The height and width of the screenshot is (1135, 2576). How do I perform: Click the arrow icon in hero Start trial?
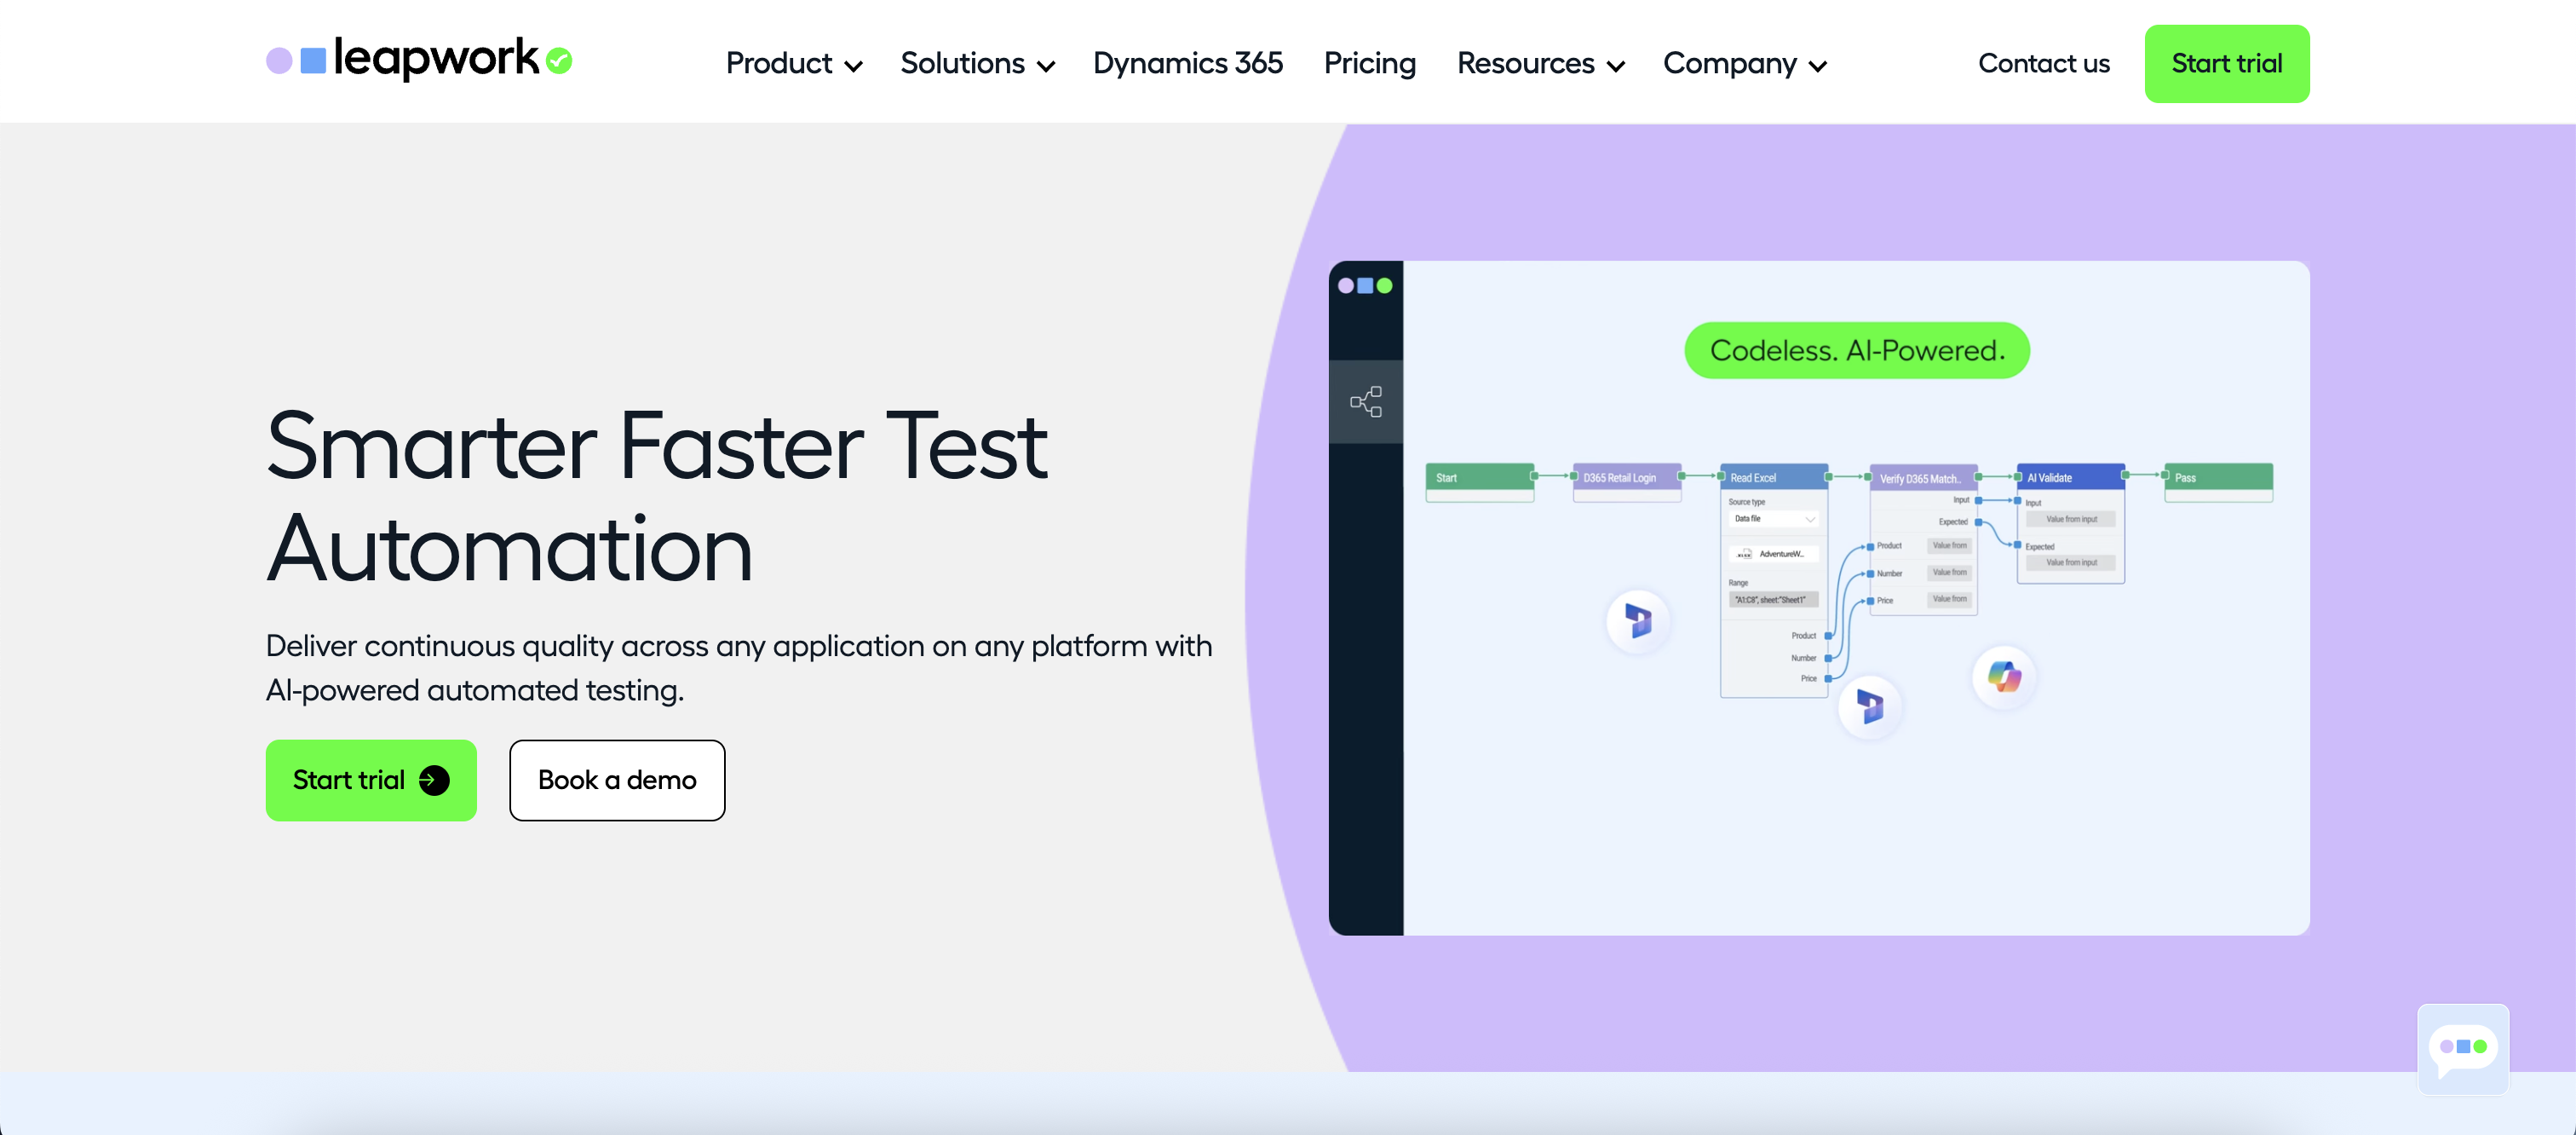434,780
